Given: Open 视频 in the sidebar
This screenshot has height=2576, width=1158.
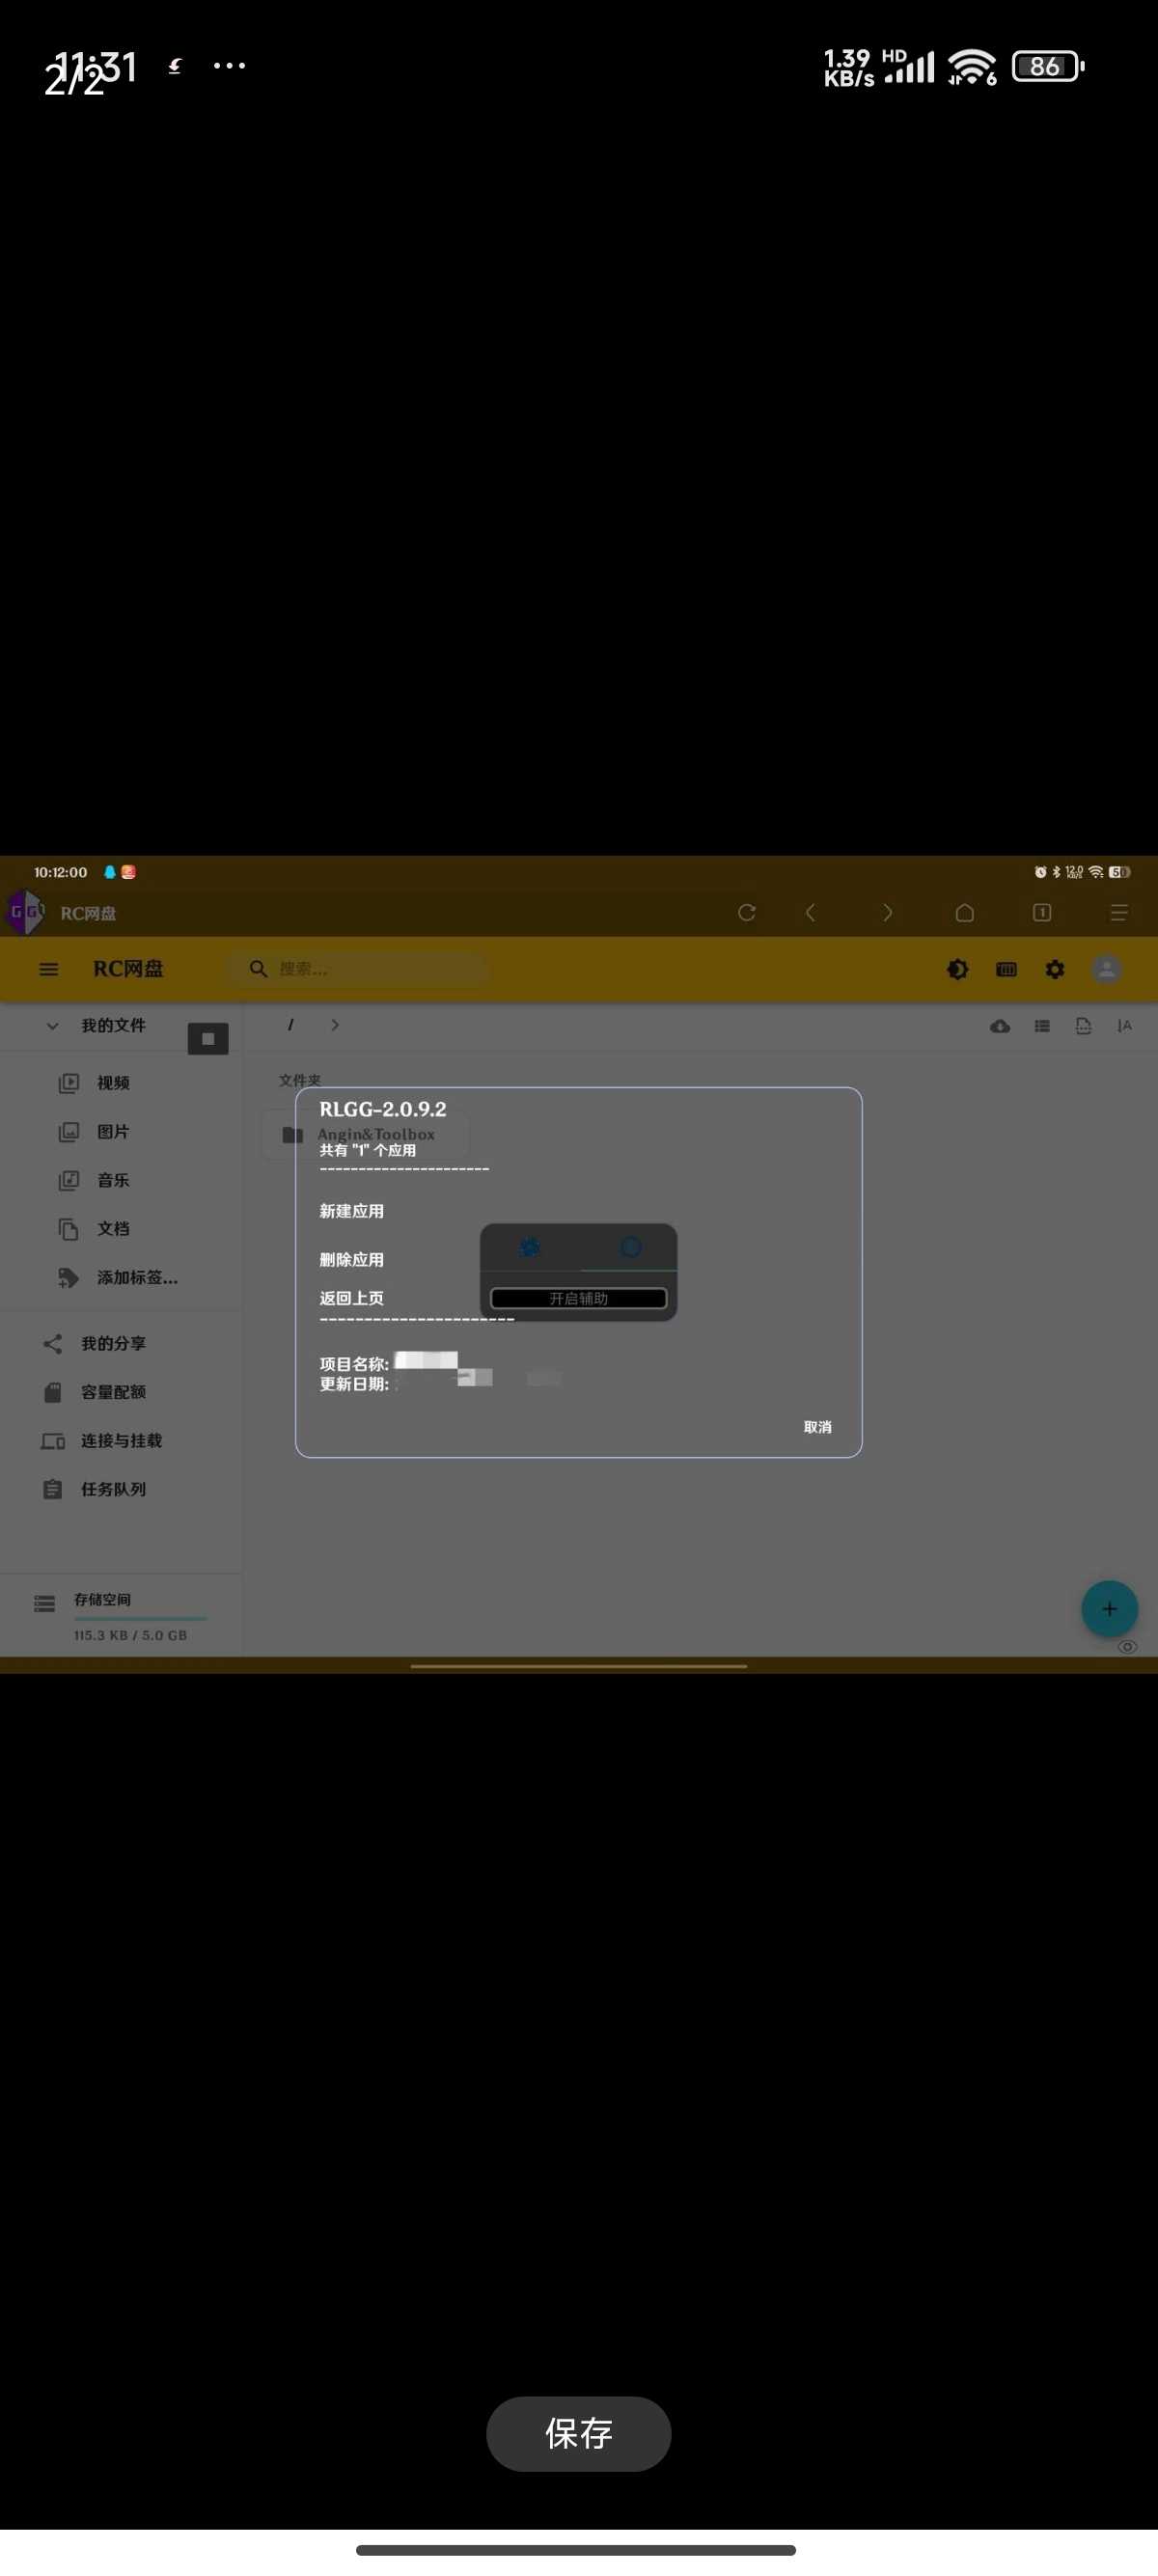Looking at the screenshot, I should click(113, 1083).
